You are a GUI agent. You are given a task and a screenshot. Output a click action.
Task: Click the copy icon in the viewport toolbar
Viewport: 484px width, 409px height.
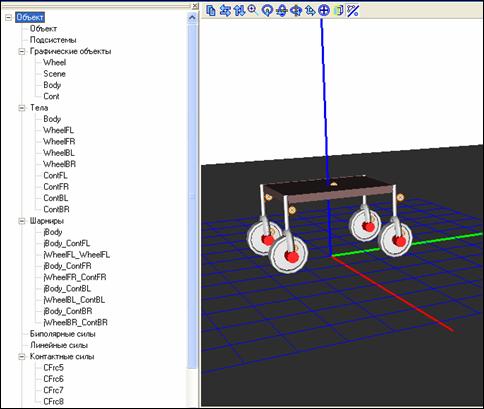[x=210, y=10]
